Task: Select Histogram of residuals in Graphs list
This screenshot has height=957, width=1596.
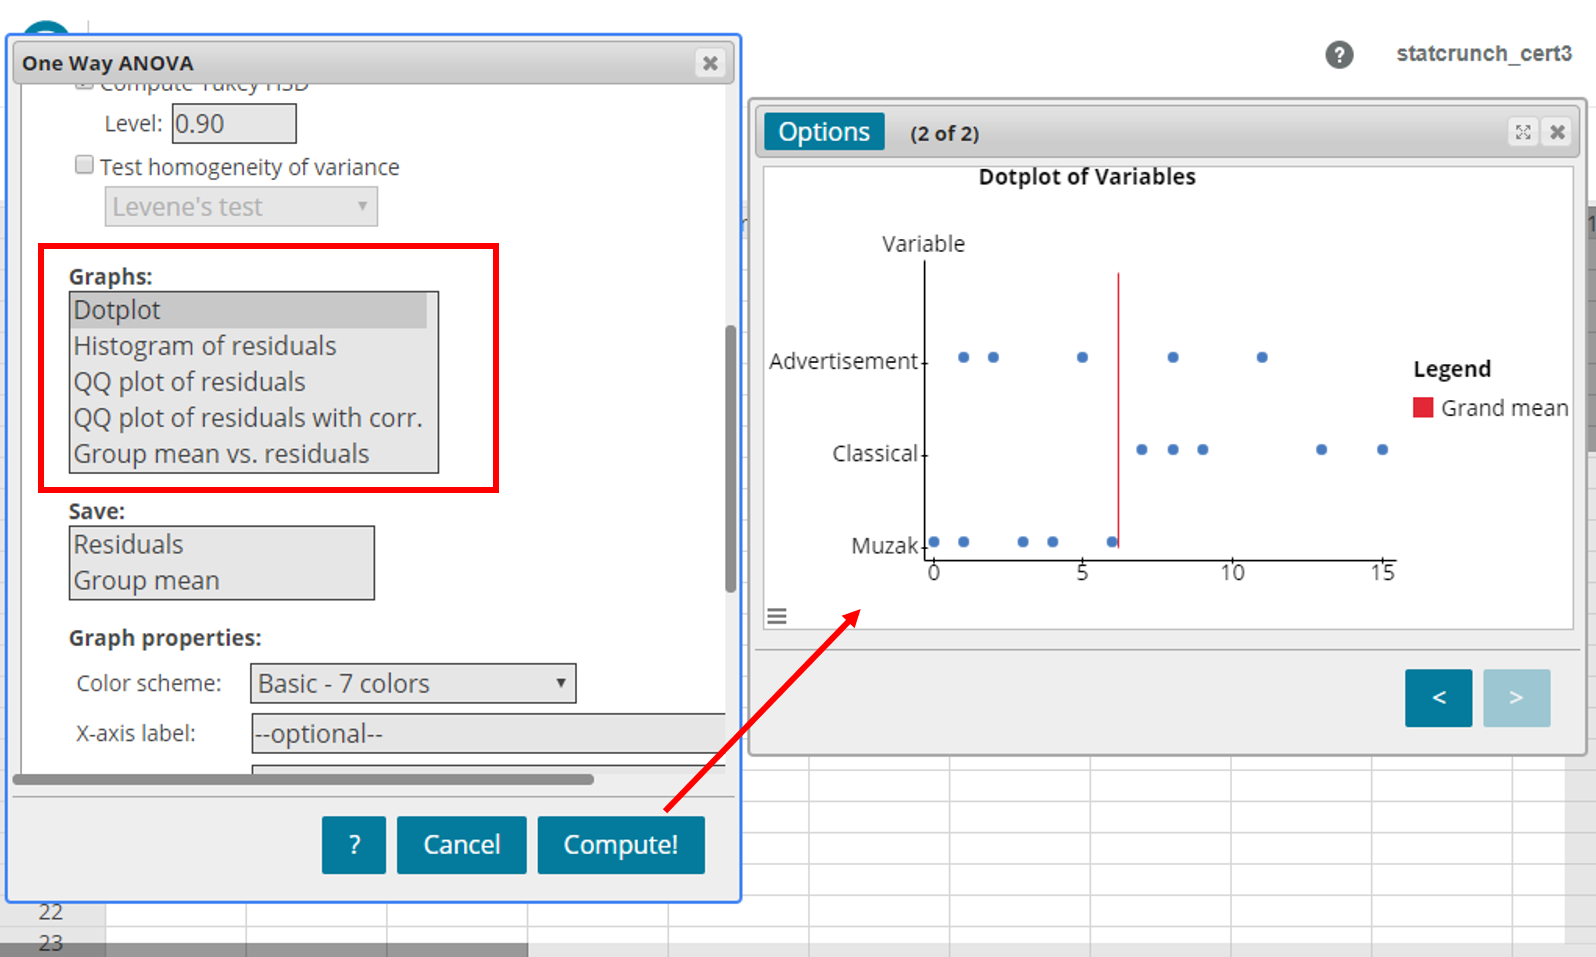Action: coord(205,346)
